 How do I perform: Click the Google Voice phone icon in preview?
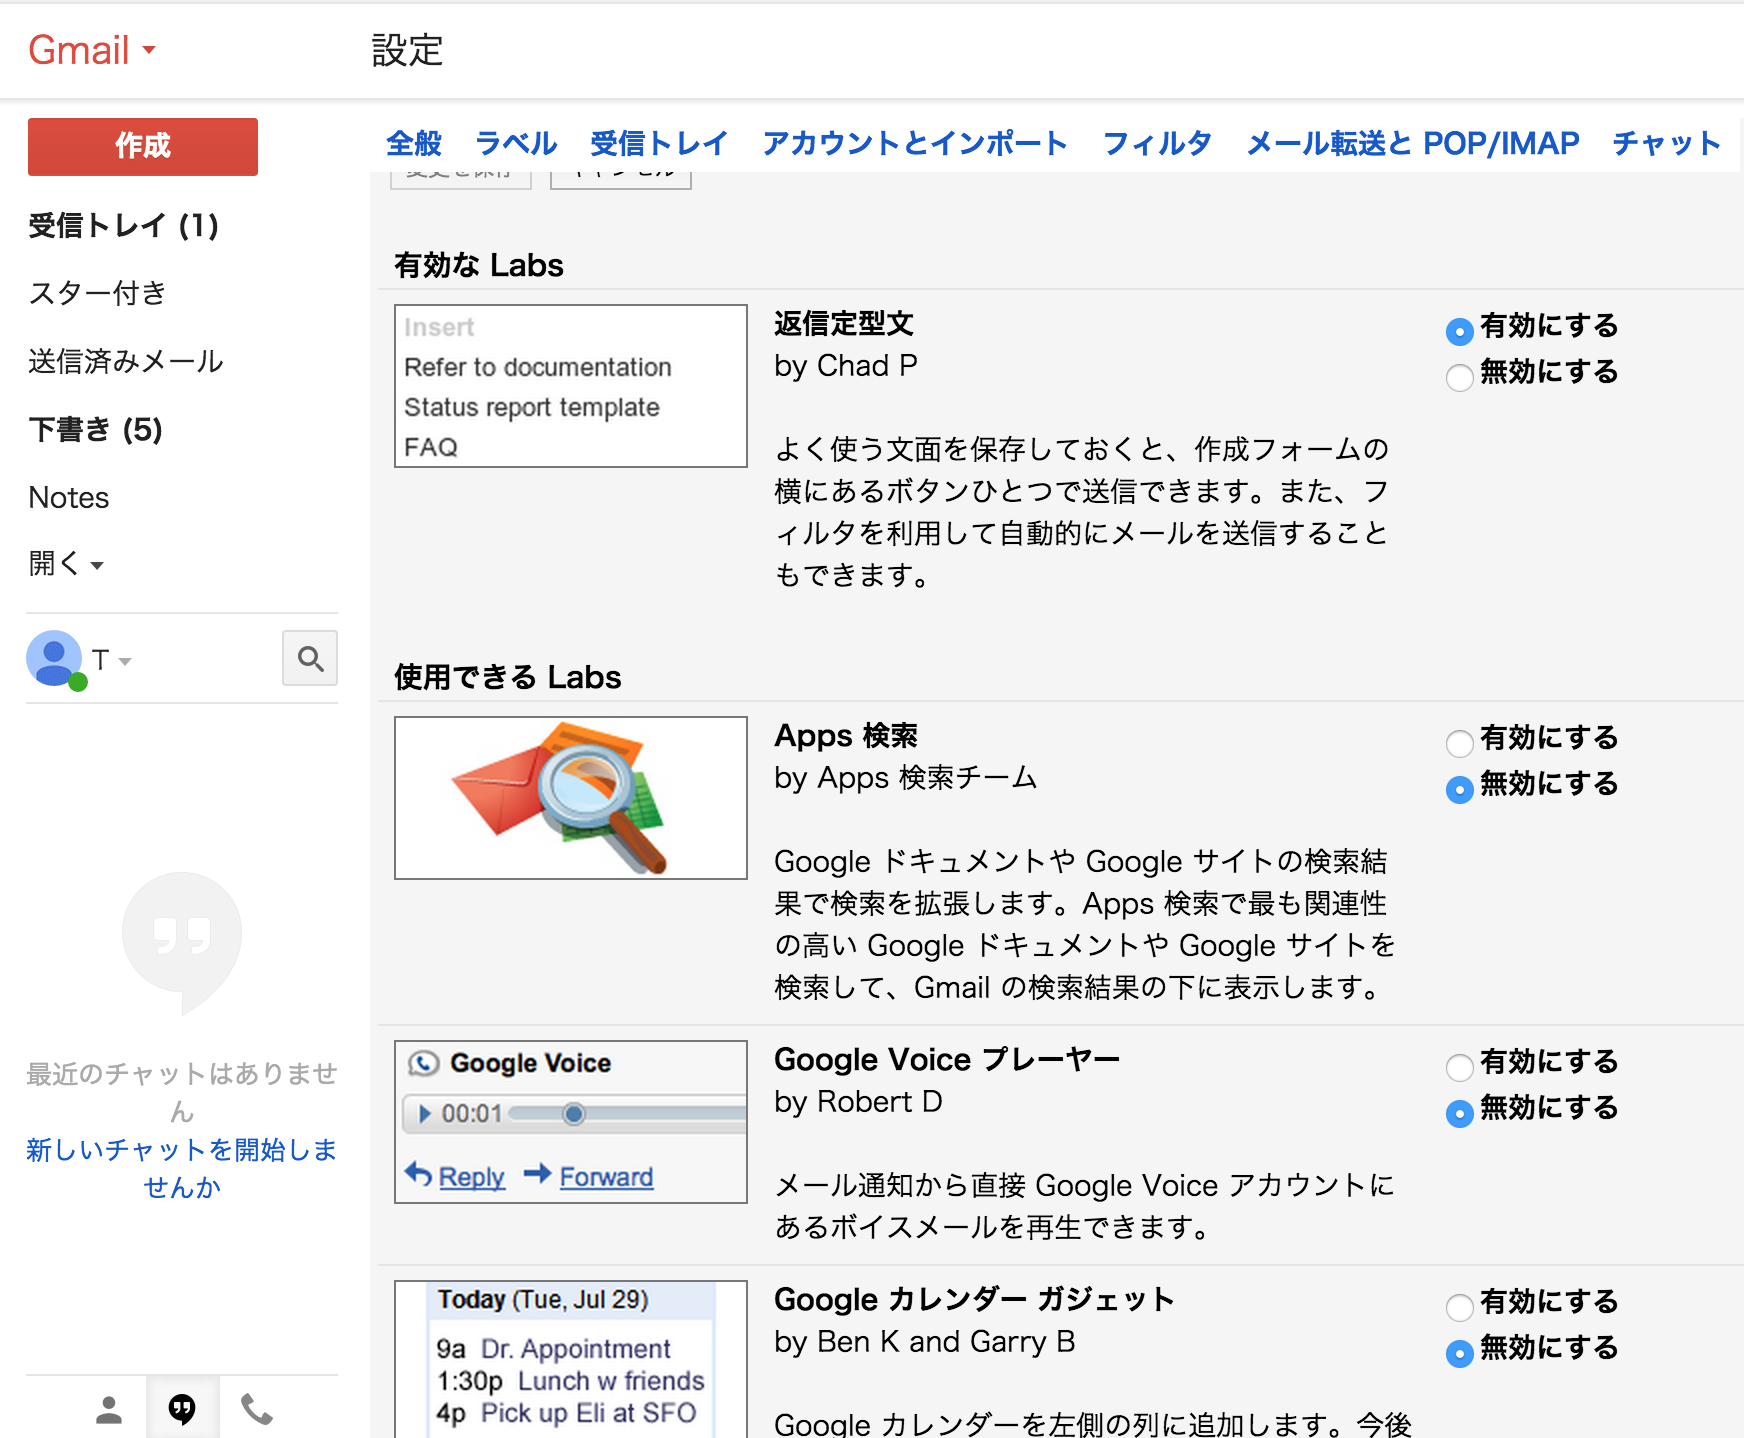coord(424,1063)
